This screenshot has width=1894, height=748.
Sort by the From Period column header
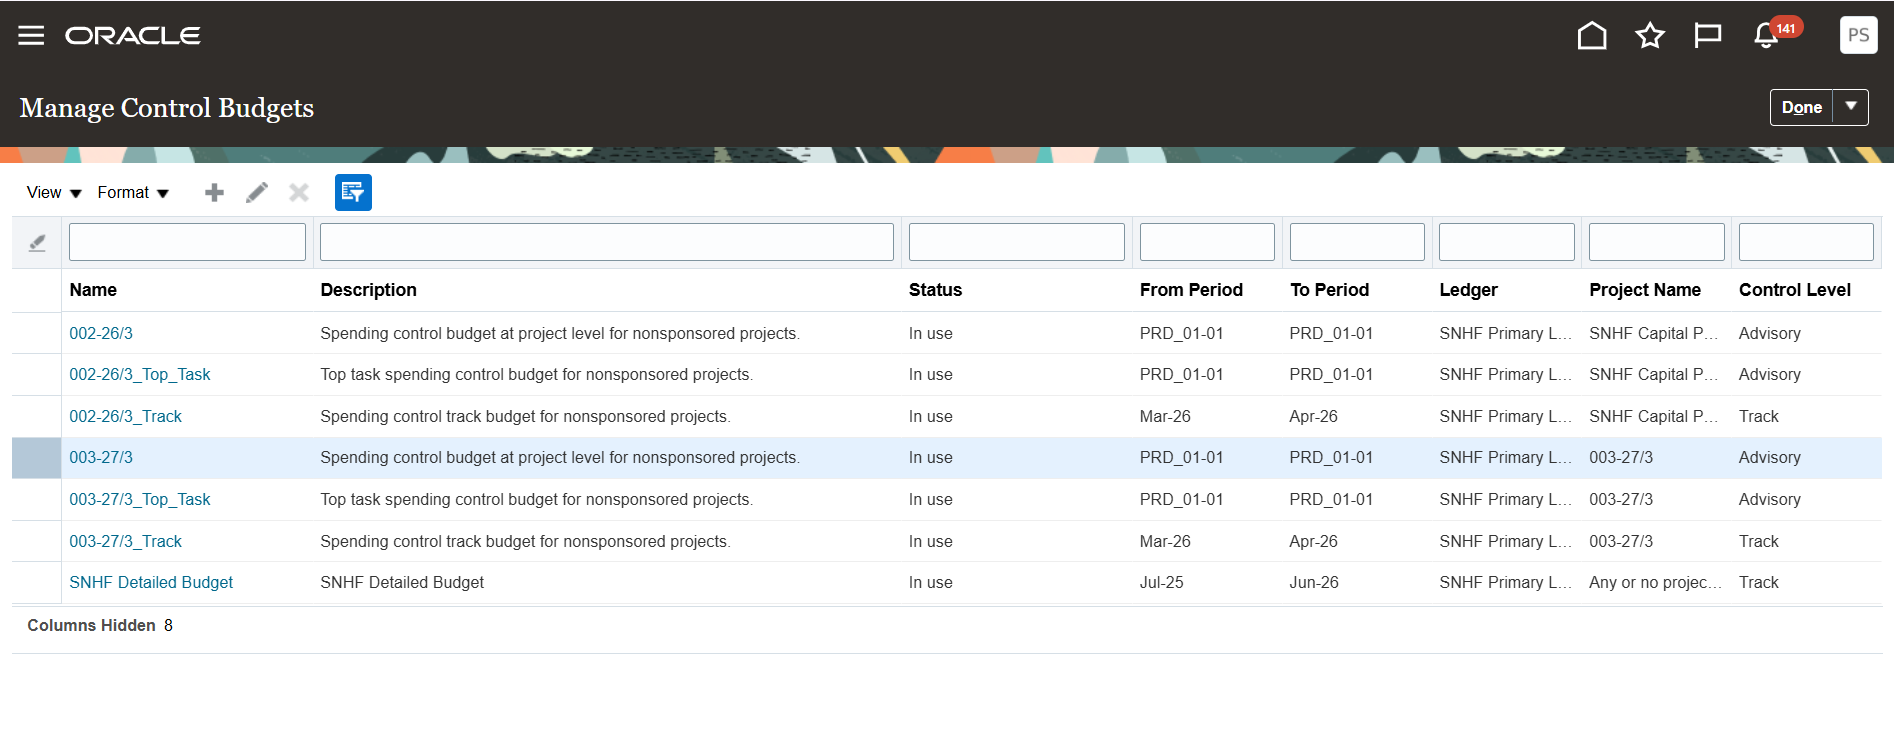1191,290
